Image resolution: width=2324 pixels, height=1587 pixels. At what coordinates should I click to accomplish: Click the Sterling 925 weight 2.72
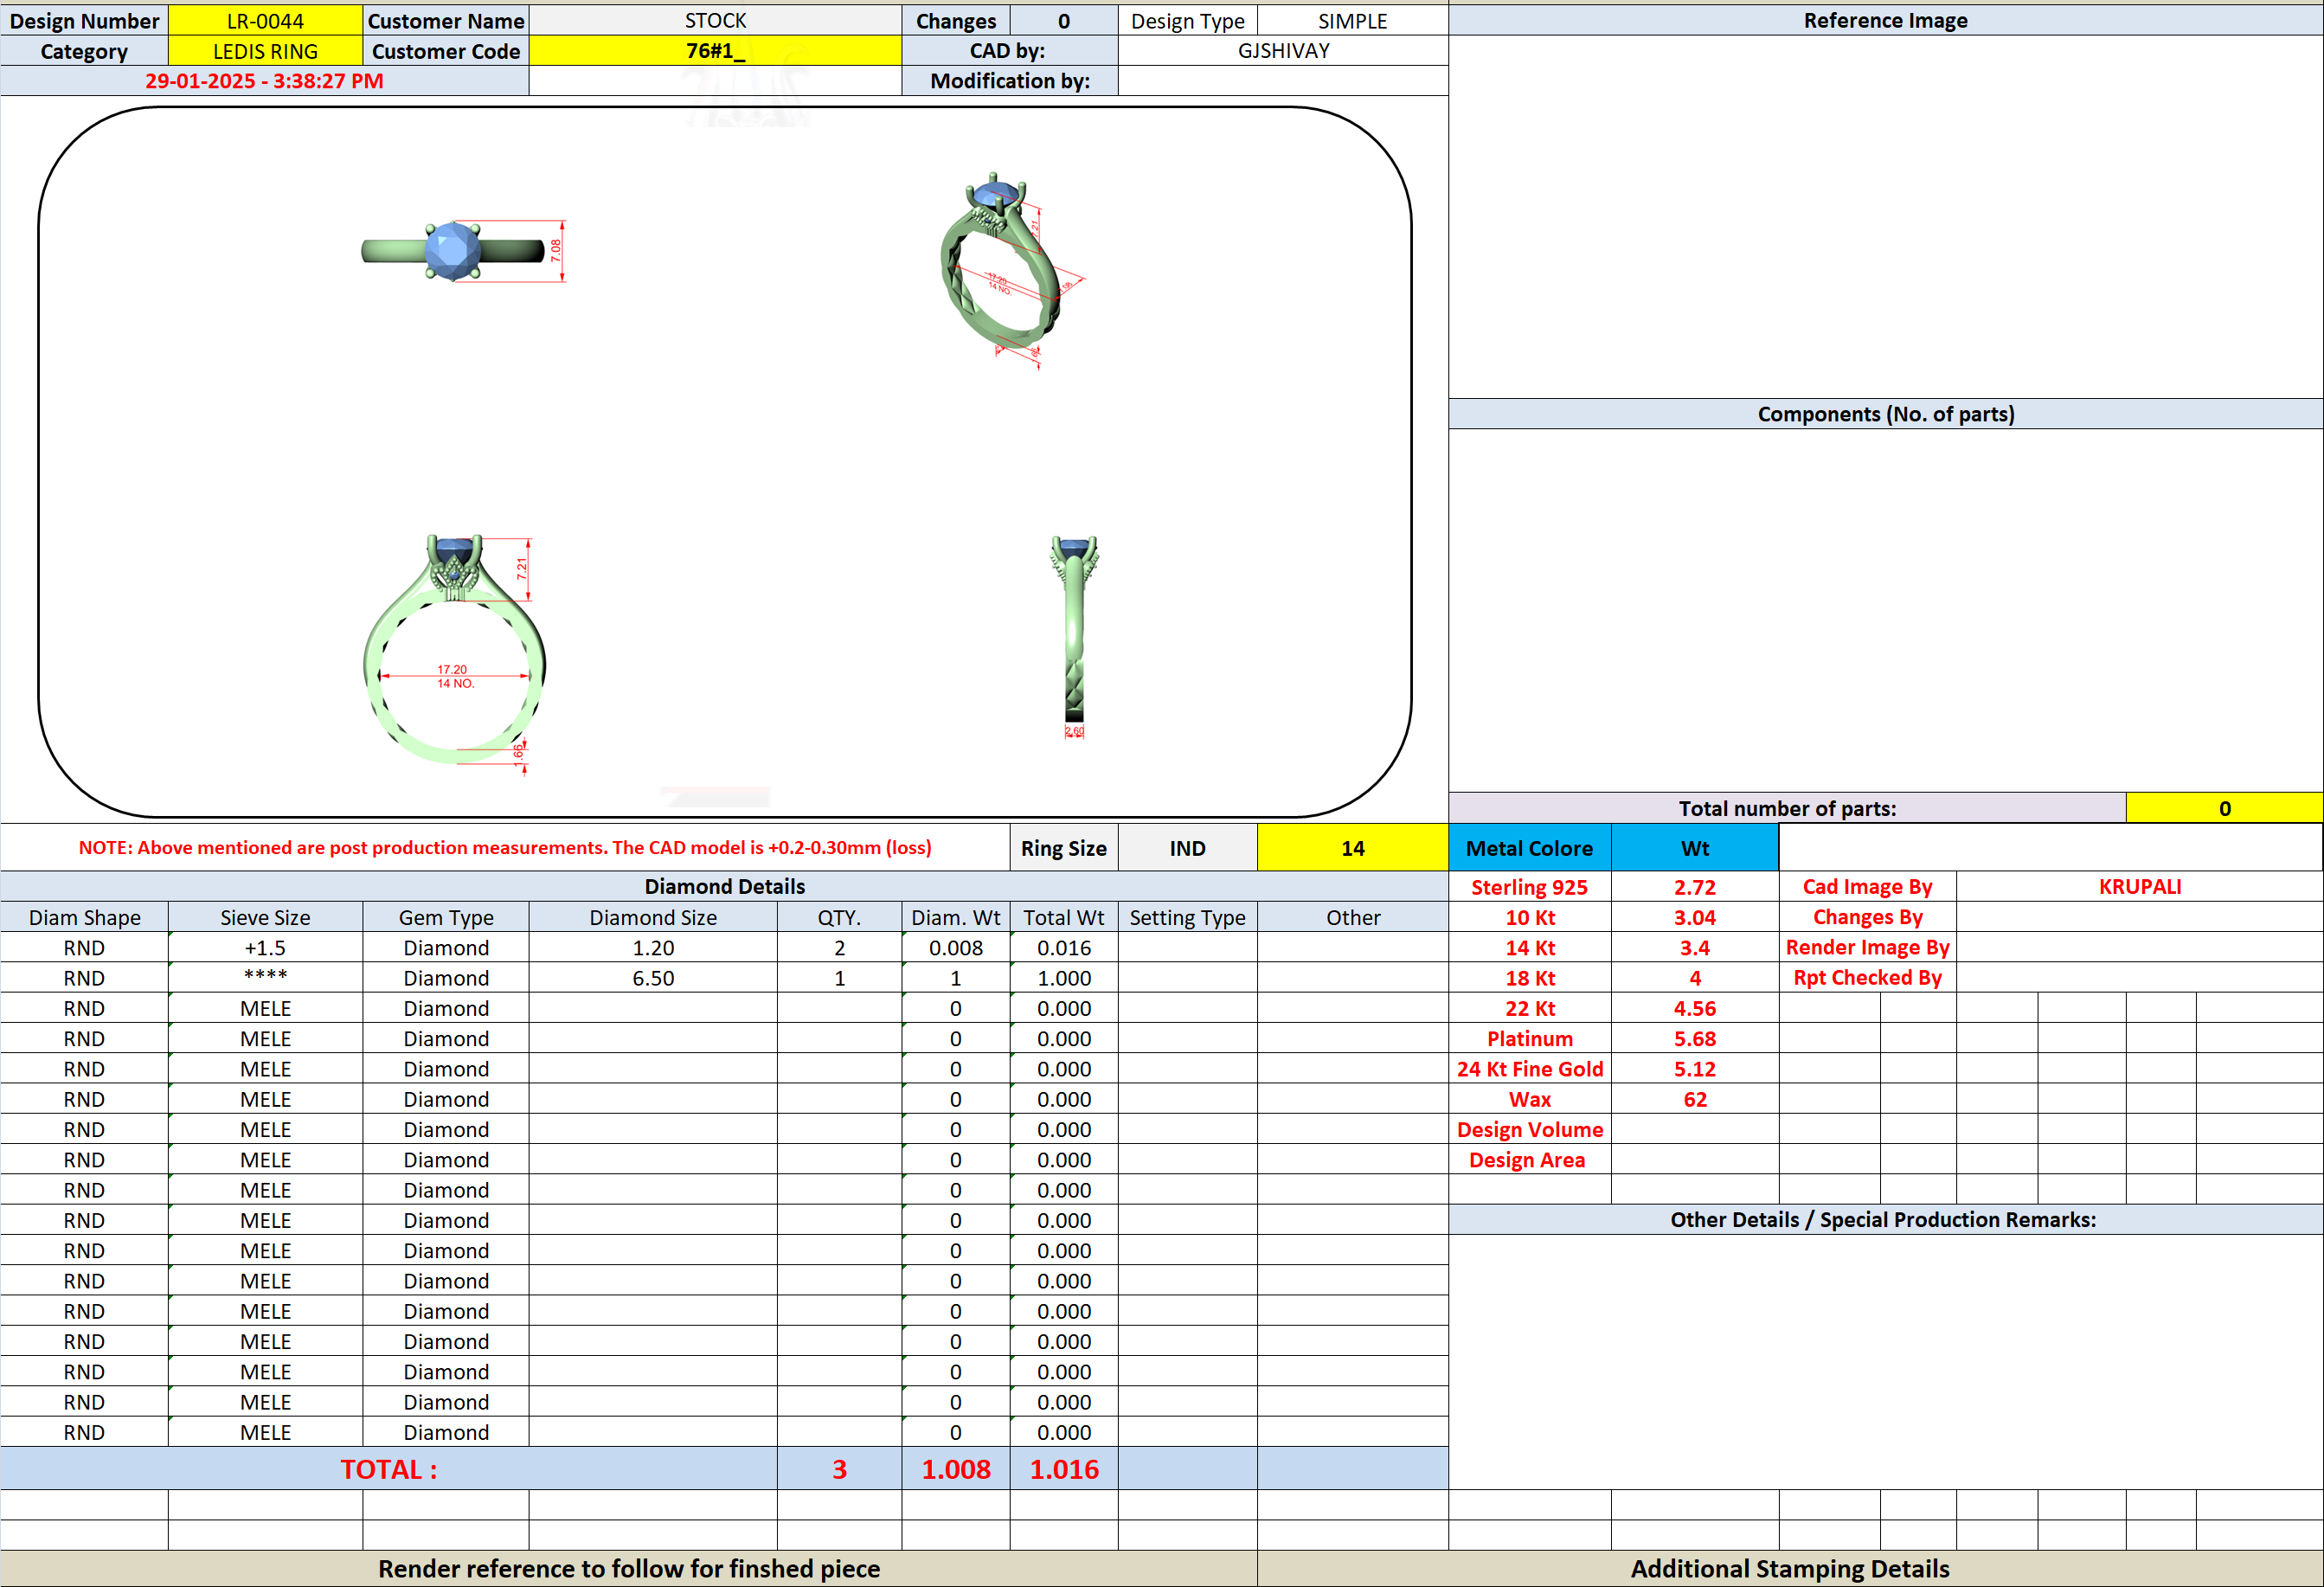1695,887
